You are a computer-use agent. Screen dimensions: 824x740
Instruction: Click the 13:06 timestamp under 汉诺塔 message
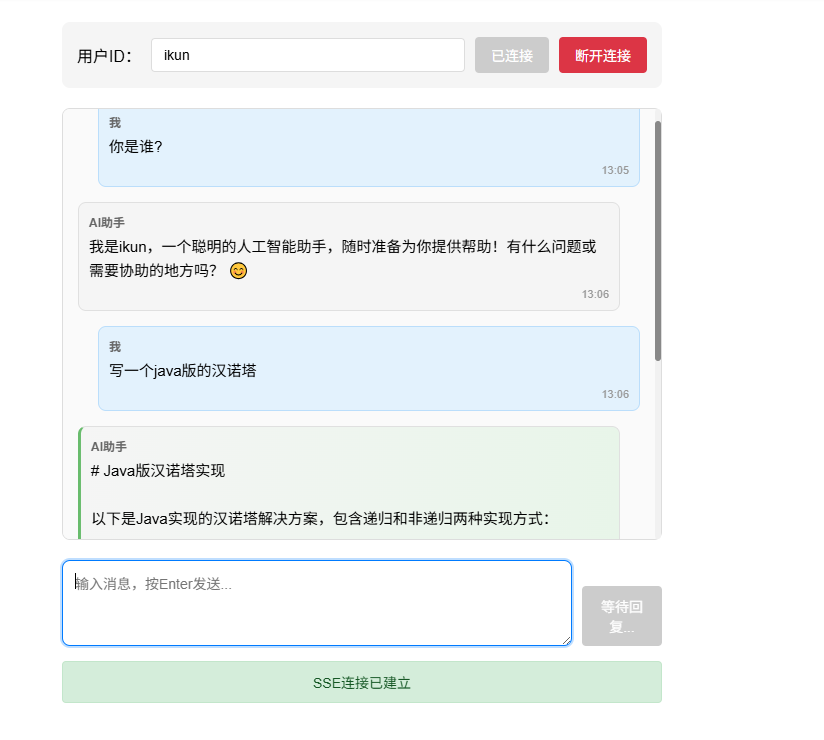tap(615, 394)
